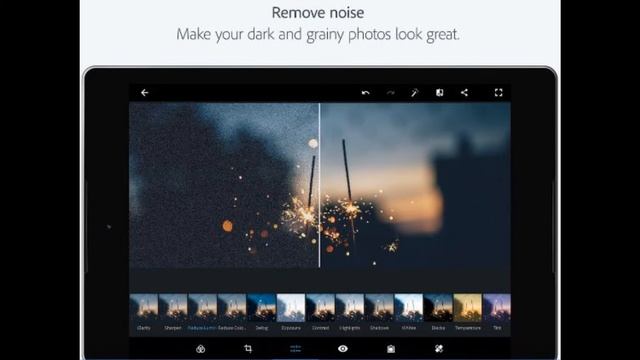
Task: Select the spot heal bandage tool
Action: [x=439, y=349]
